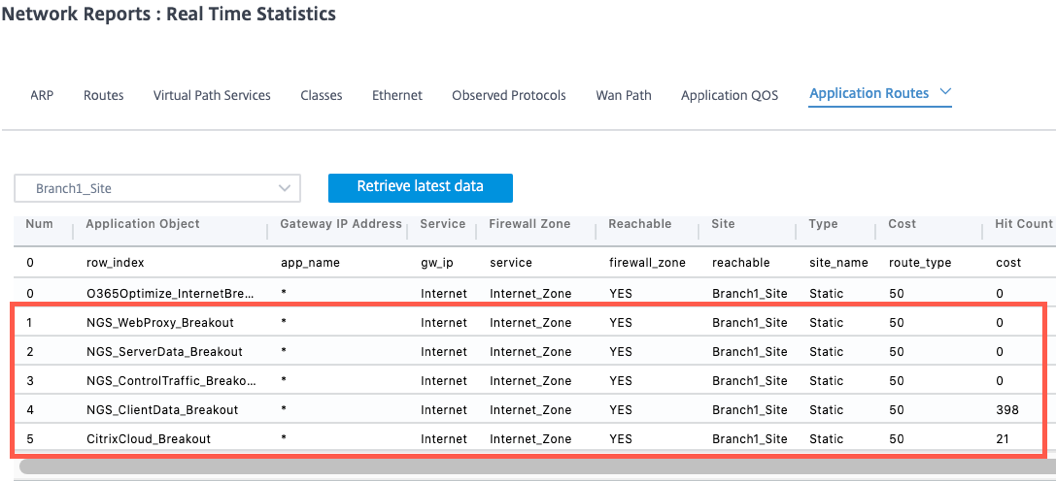The image size is (1056, 481).
Task: Select NGS_ServerData_Breakout application object
Action: point(164,352)
